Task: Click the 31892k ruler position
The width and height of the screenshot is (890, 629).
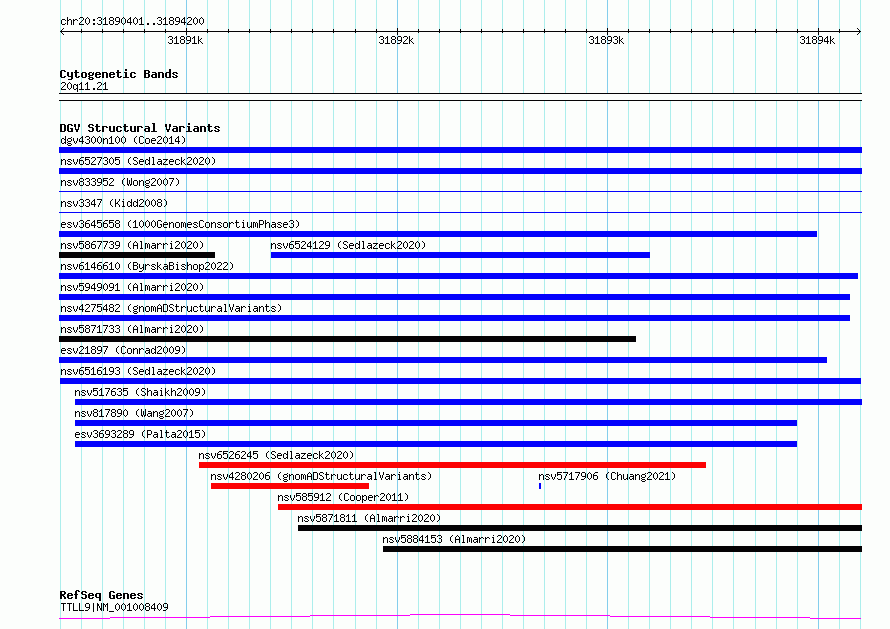Action: [396, 40]
